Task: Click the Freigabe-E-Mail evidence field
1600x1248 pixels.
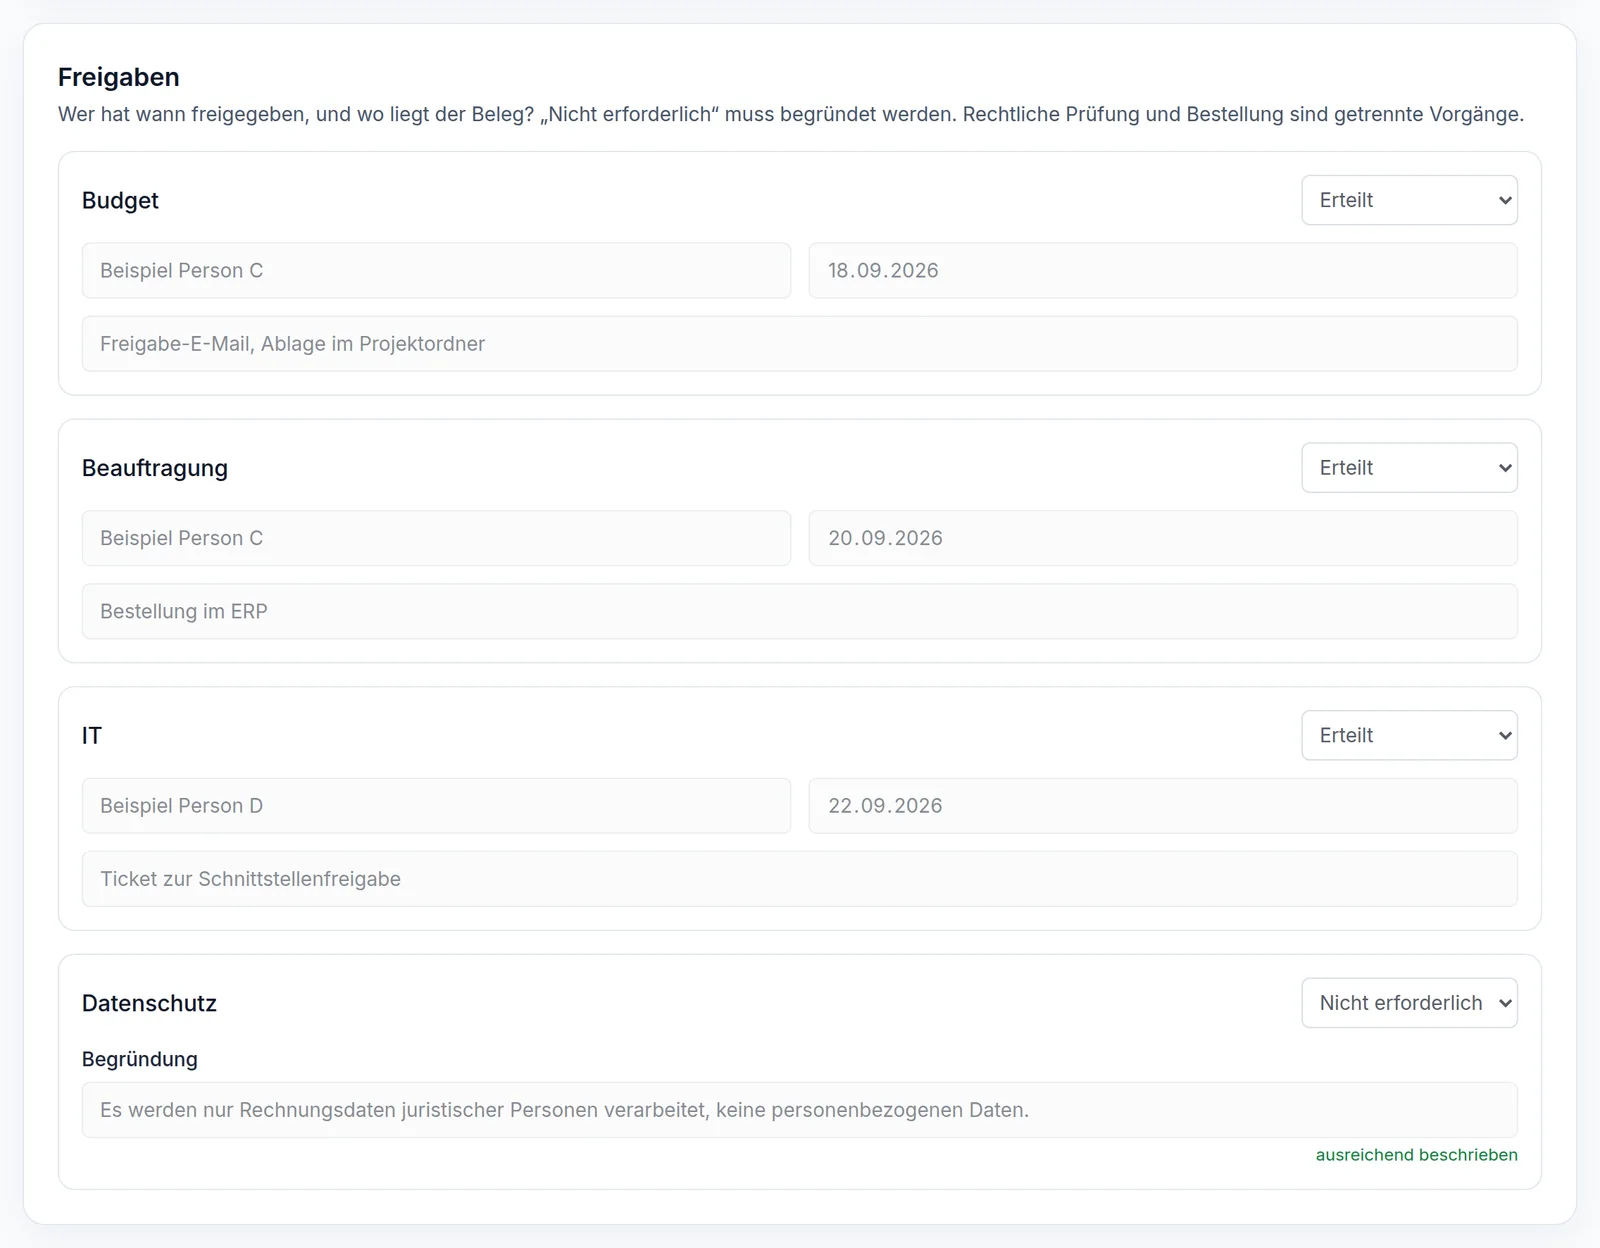Action: tap(800, 344)
